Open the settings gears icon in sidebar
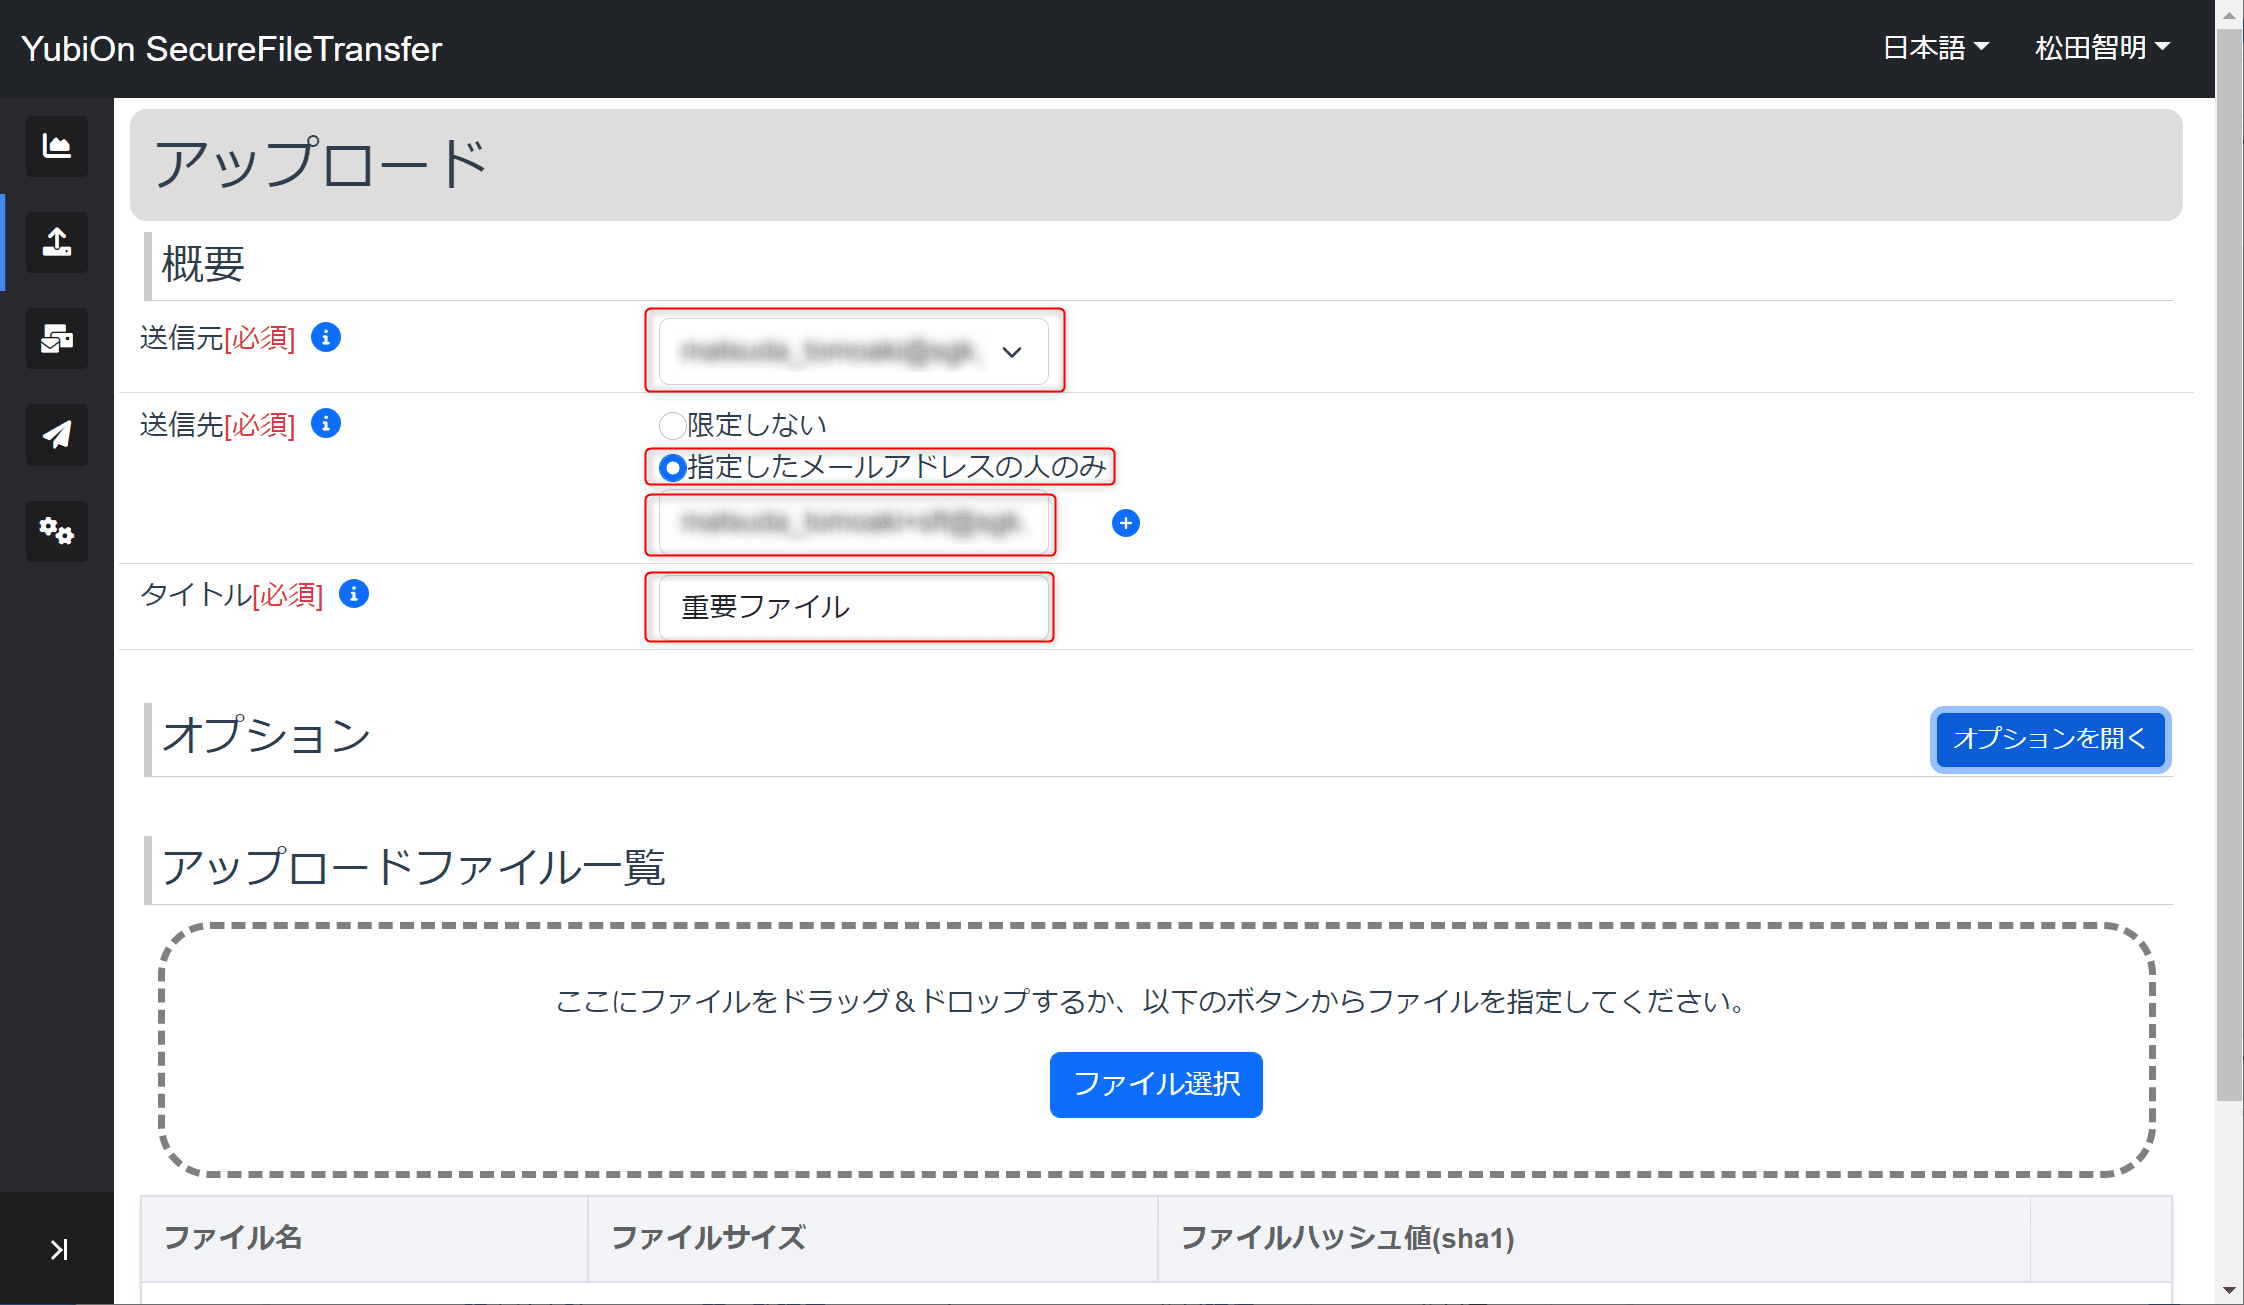Viewport: 2244px width, 1305px height. coord(57,531)
